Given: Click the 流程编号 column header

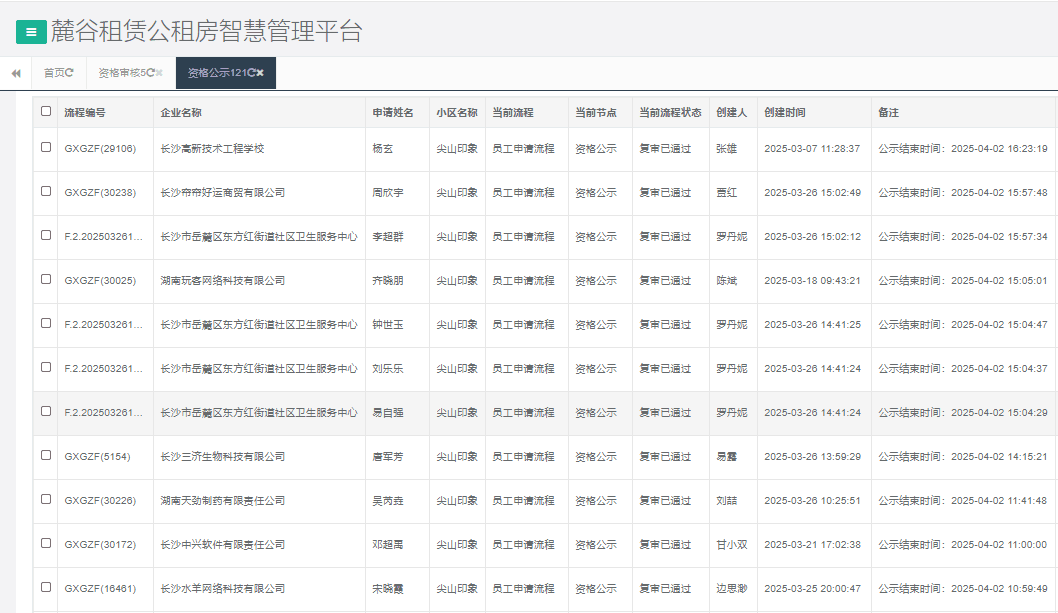Looking at the screenshot, I should click(86, 112).
